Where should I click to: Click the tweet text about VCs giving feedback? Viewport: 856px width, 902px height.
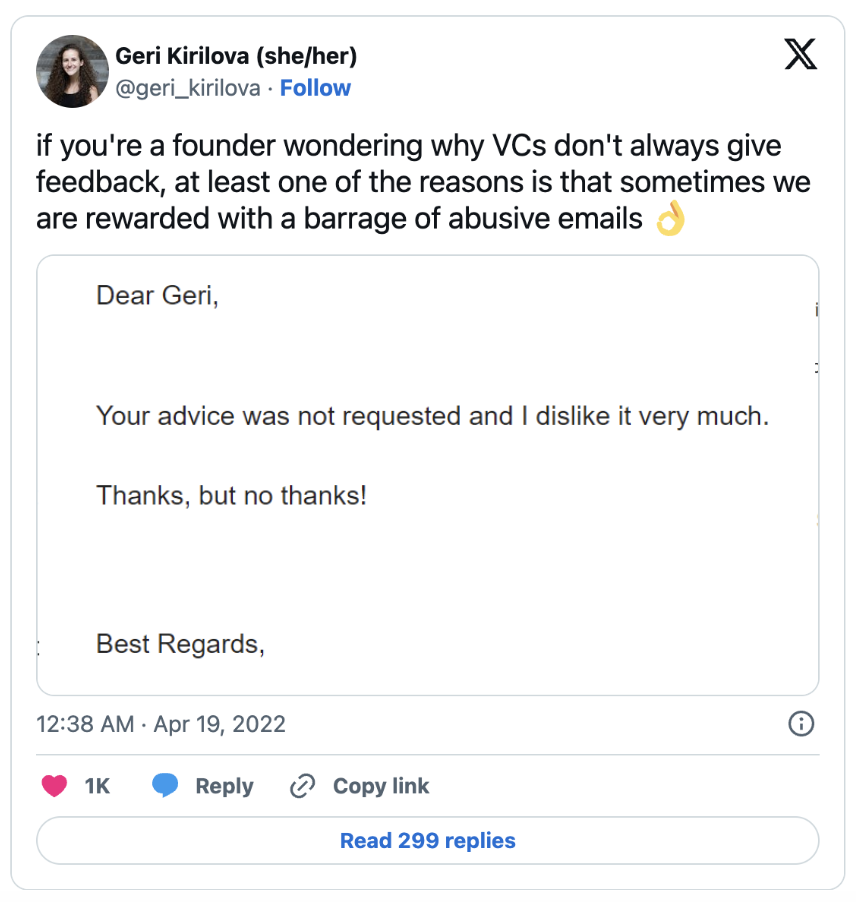coord(420,182)
